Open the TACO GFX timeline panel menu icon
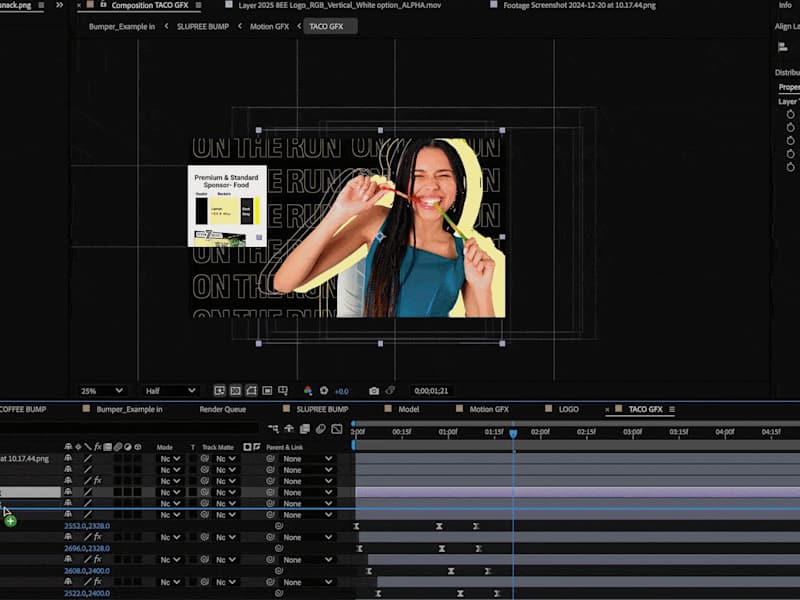Viewport: 800px width, 600px height. 672,409
